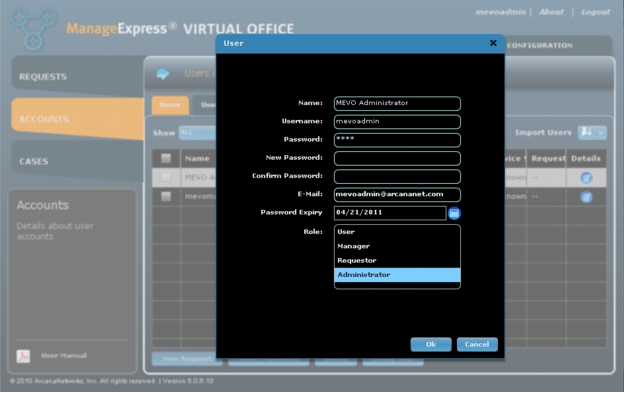Close the User dialog with X
624x393 pixels.
click(x=493, y=43)
